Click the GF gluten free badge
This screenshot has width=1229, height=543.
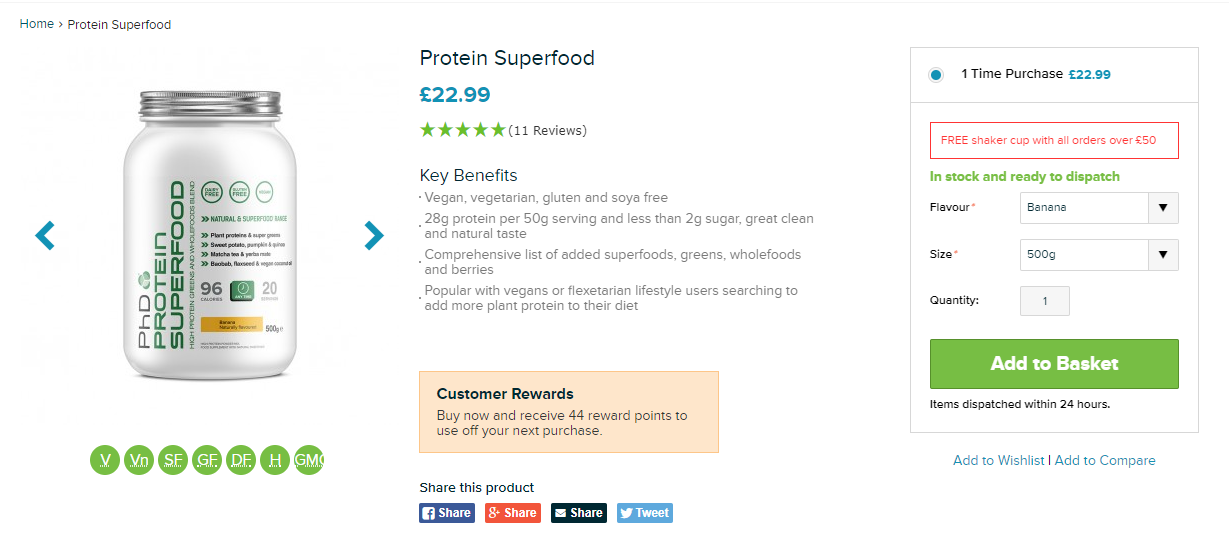tap(207, 460)
